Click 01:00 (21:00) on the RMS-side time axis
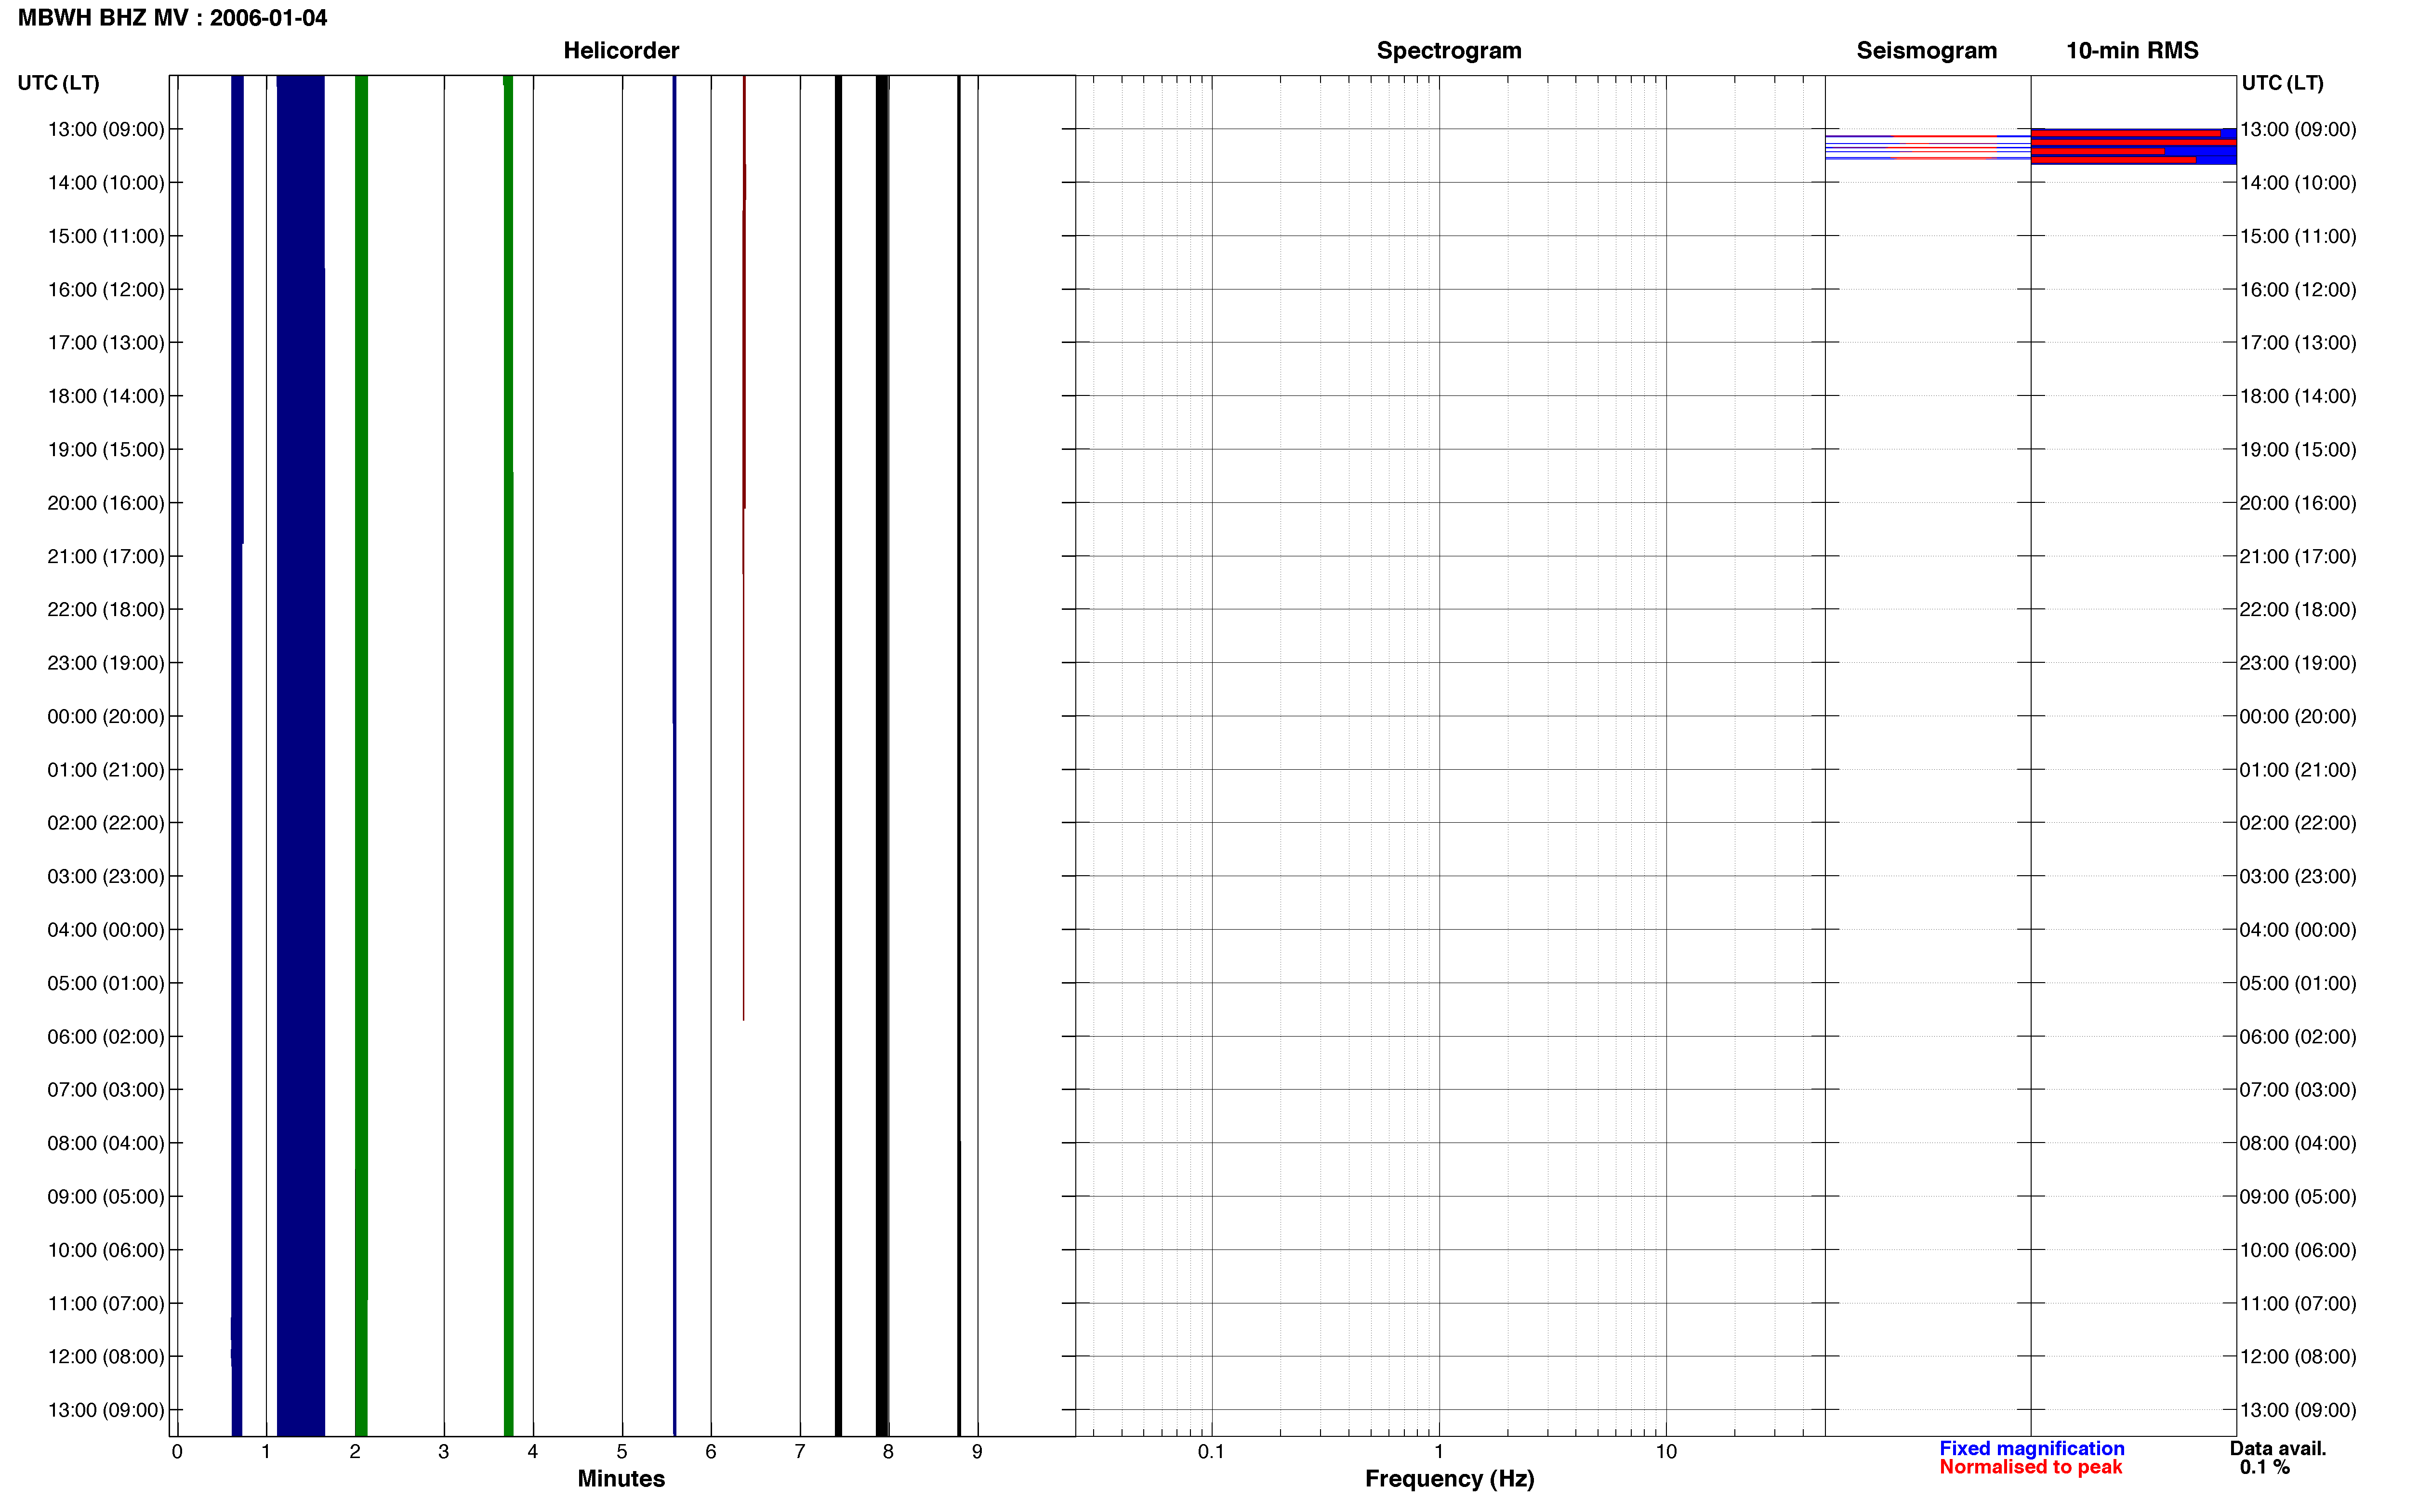Viewport: 2418px width, 1512px height. [x=2298, y=770]
